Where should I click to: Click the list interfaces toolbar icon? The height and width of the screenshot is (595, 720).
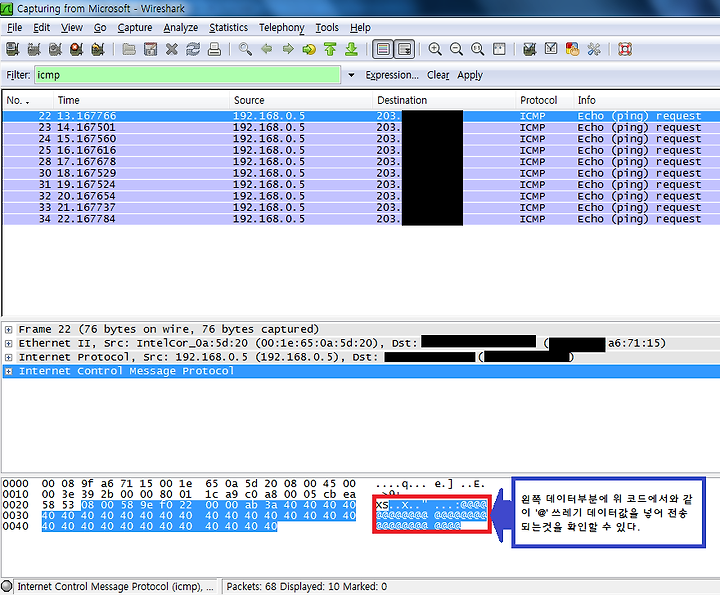[12, 49]
